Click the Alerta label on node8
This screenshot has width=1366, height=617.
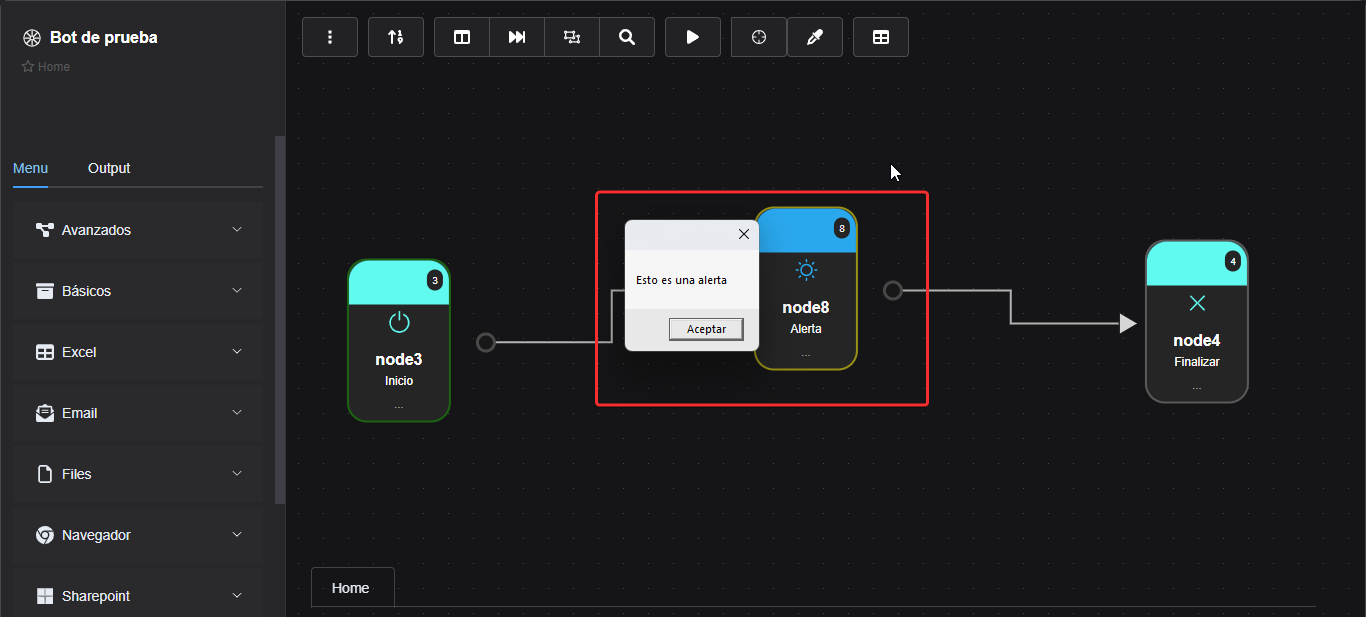806,329
